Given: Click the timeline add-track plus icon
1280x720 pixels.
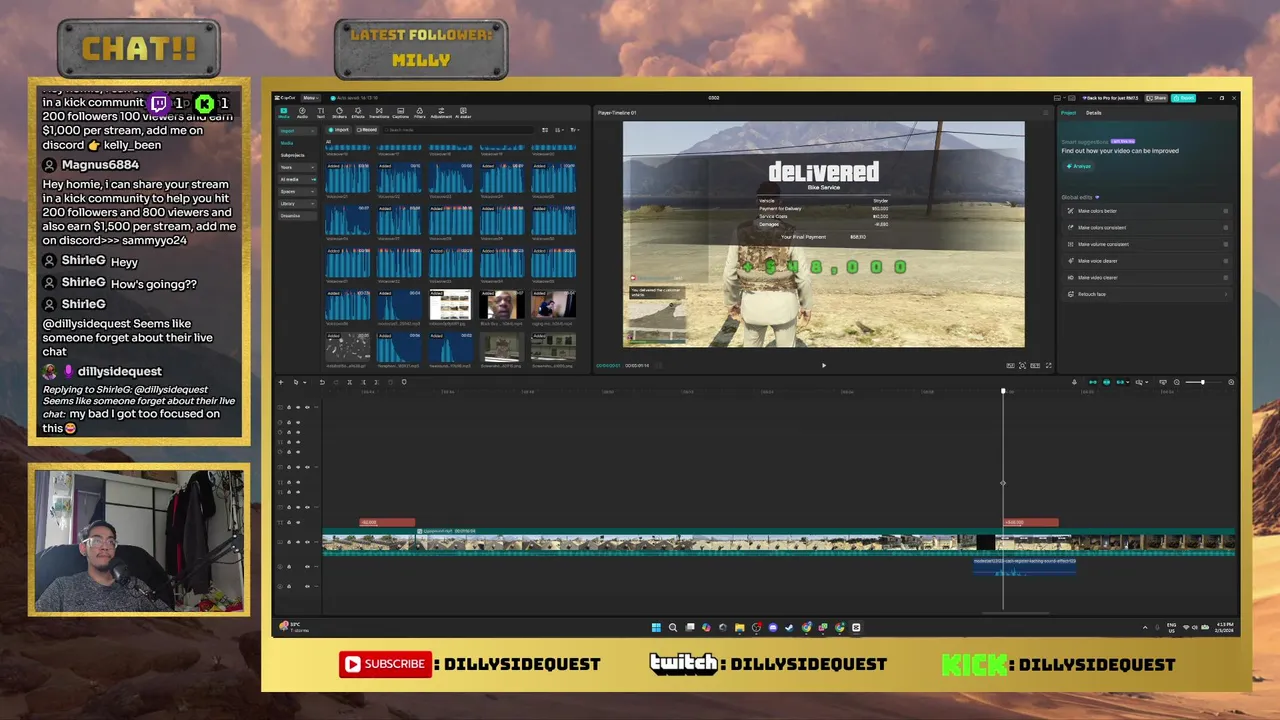Looking at the screenshot, I should tap(281, 382).
